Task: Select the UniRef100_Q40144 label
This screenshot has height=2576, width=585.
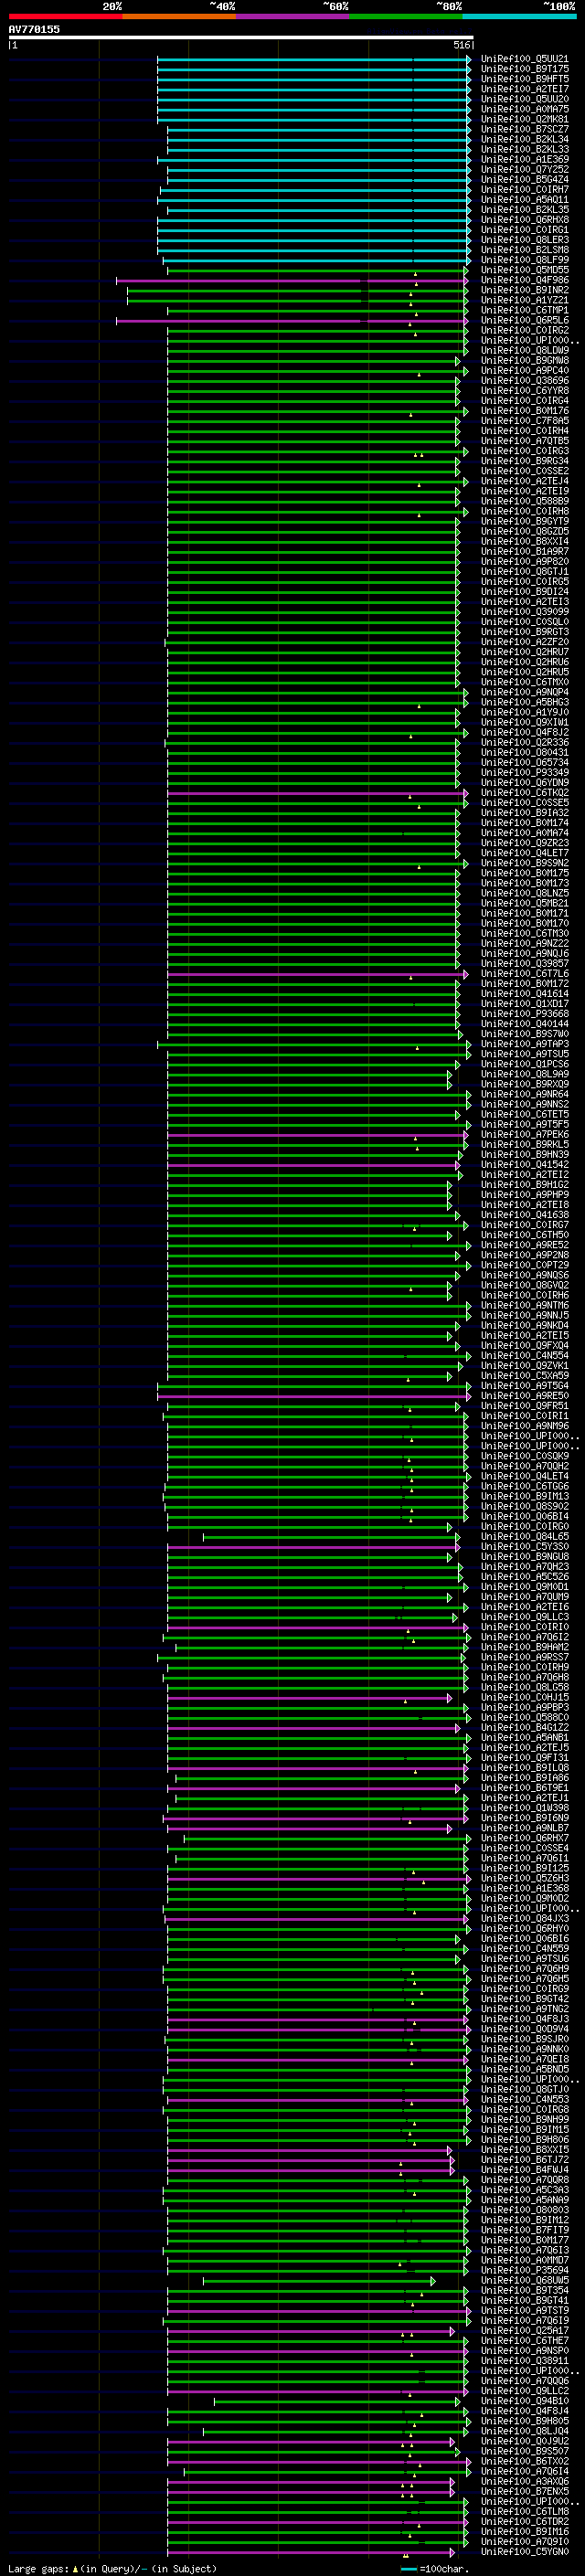Action: click(525, 1023)
